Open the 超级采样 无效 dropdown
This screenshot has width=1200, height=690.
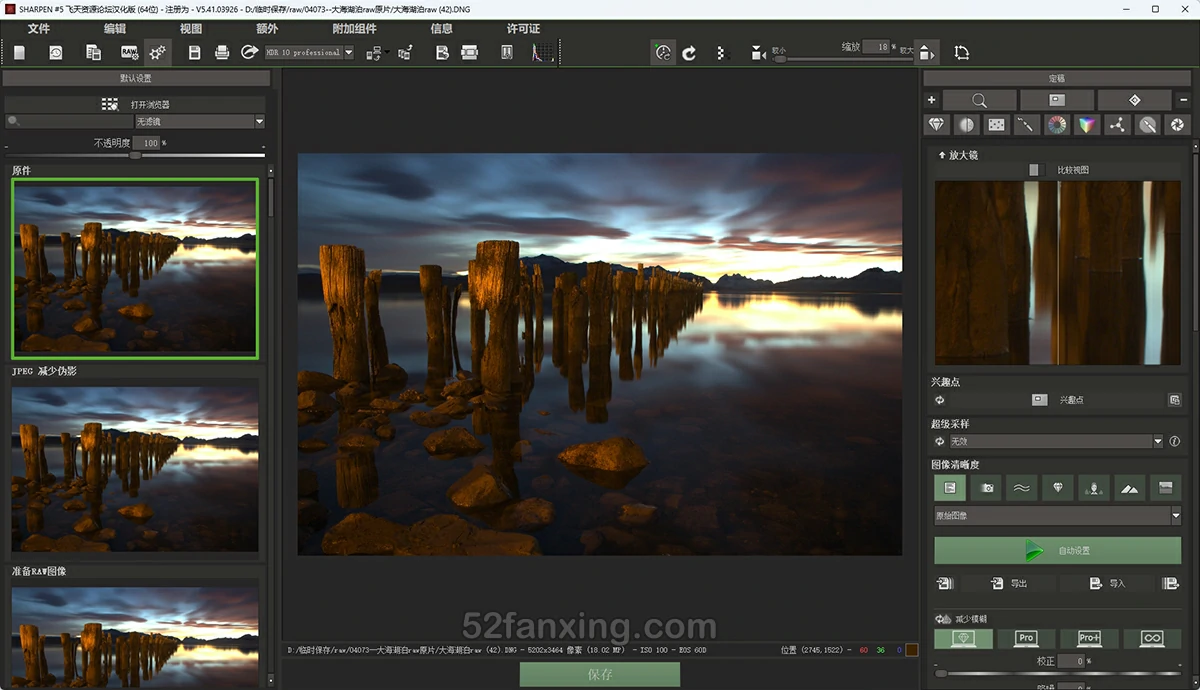[x=1056, y=441]
